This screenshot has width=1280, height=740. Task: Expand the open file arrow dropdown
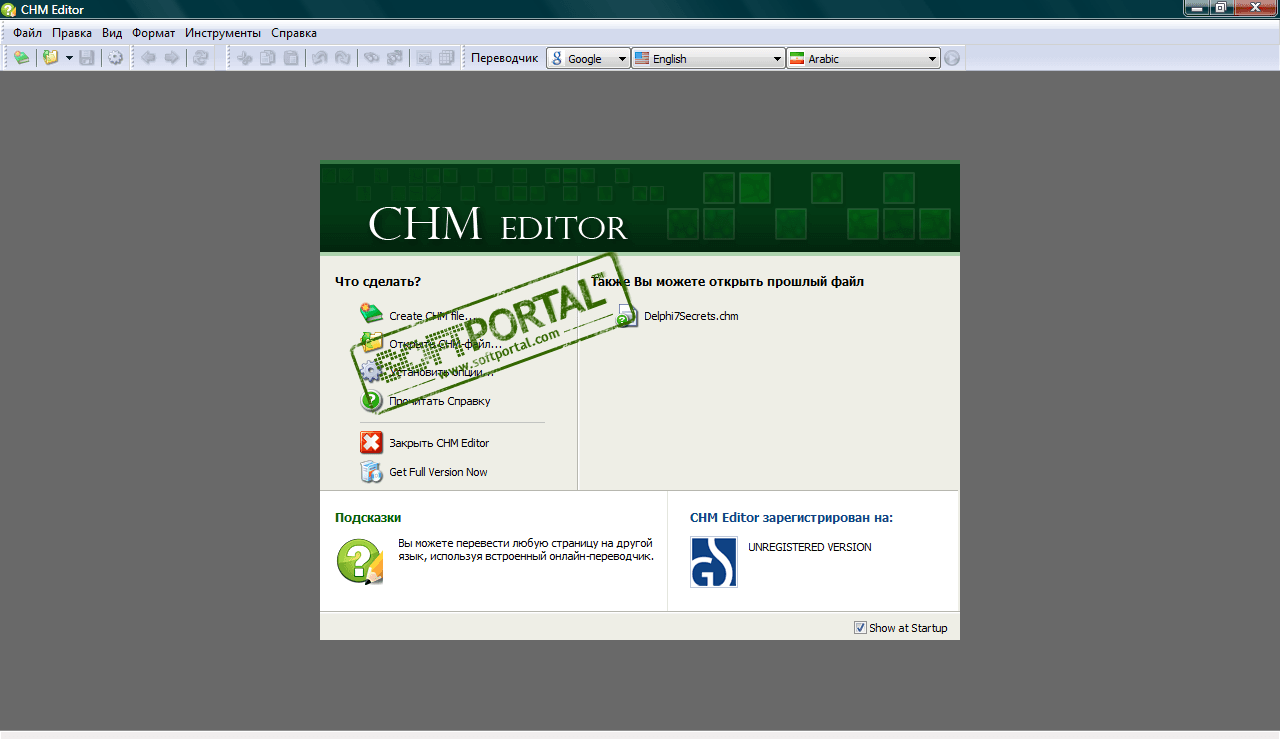(x=69, y=58)
